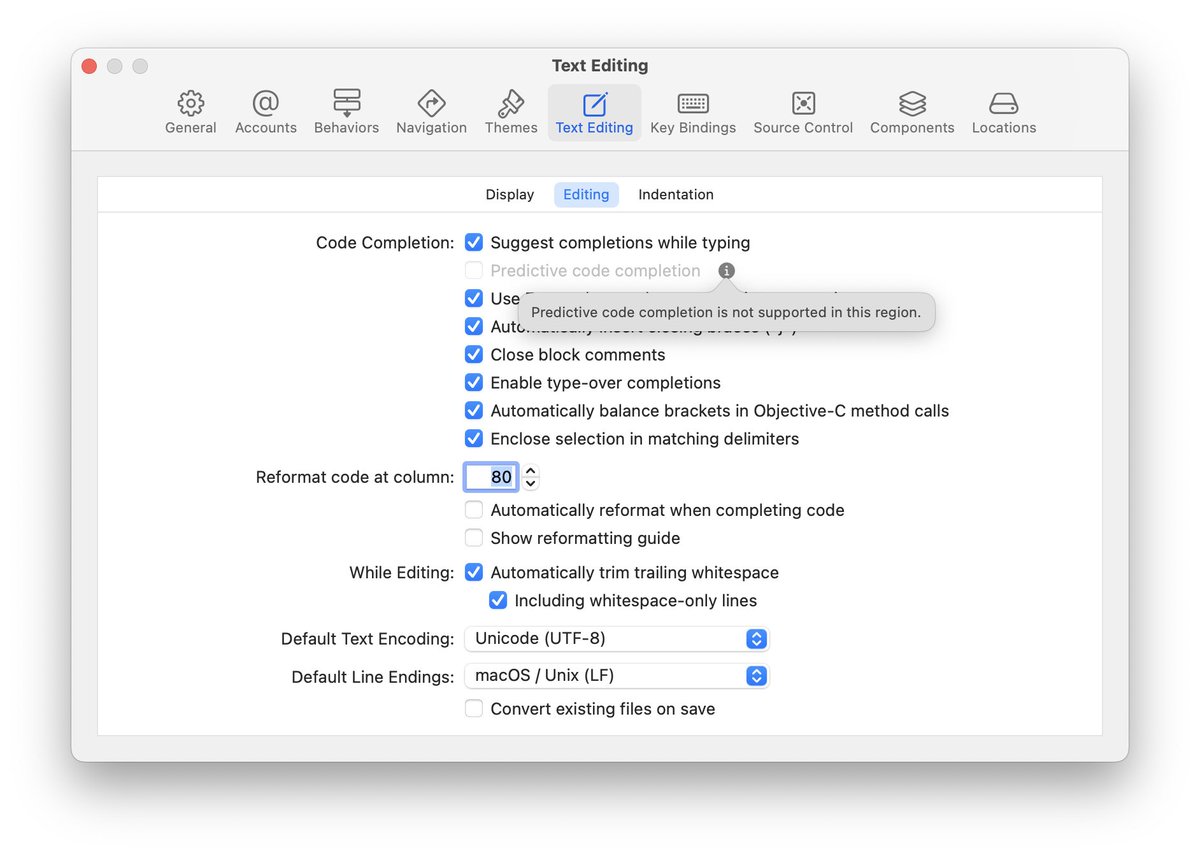Select the Locations preferences icon
1200x856 pixels.
1003,110
